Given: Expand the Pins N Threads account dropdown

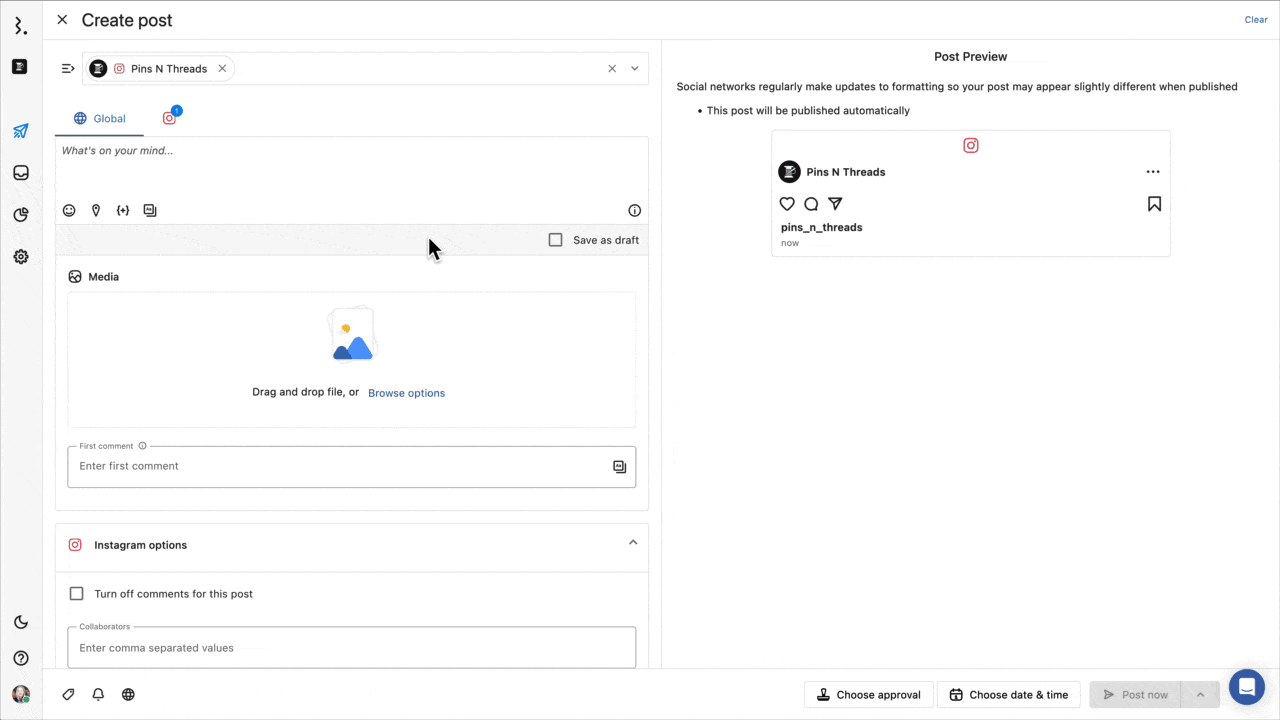Looking at the screenshot, I should (634, 68).
